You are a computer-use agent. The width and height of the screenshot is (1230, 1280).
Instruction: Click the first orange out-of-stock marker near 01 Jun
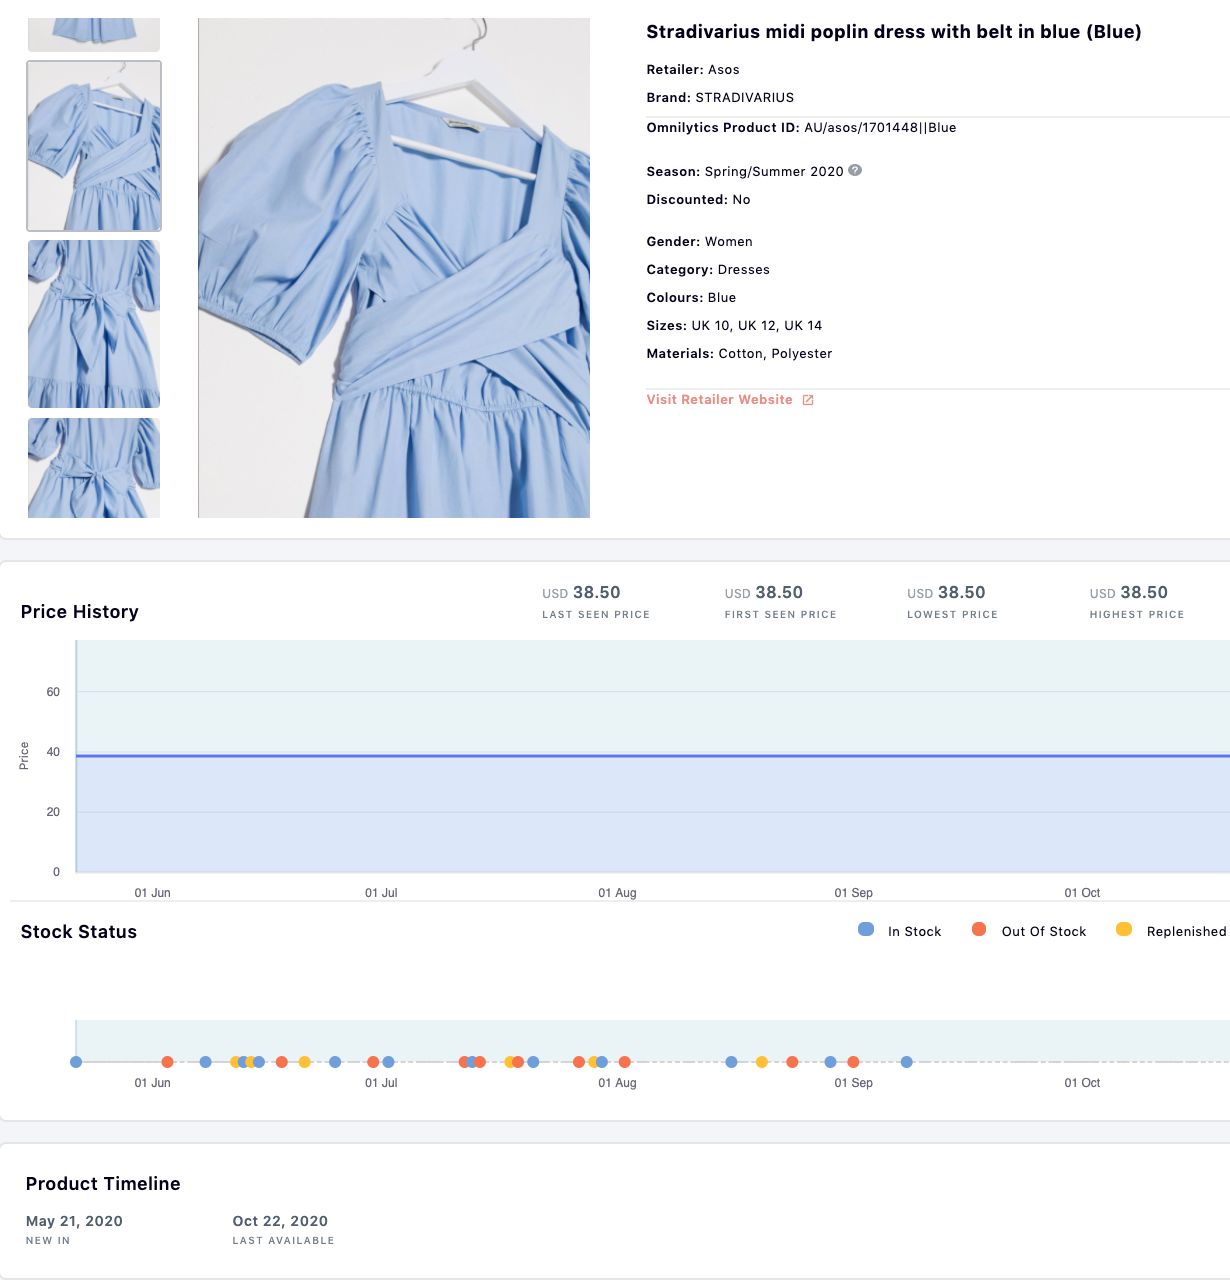click(167, 1062)
